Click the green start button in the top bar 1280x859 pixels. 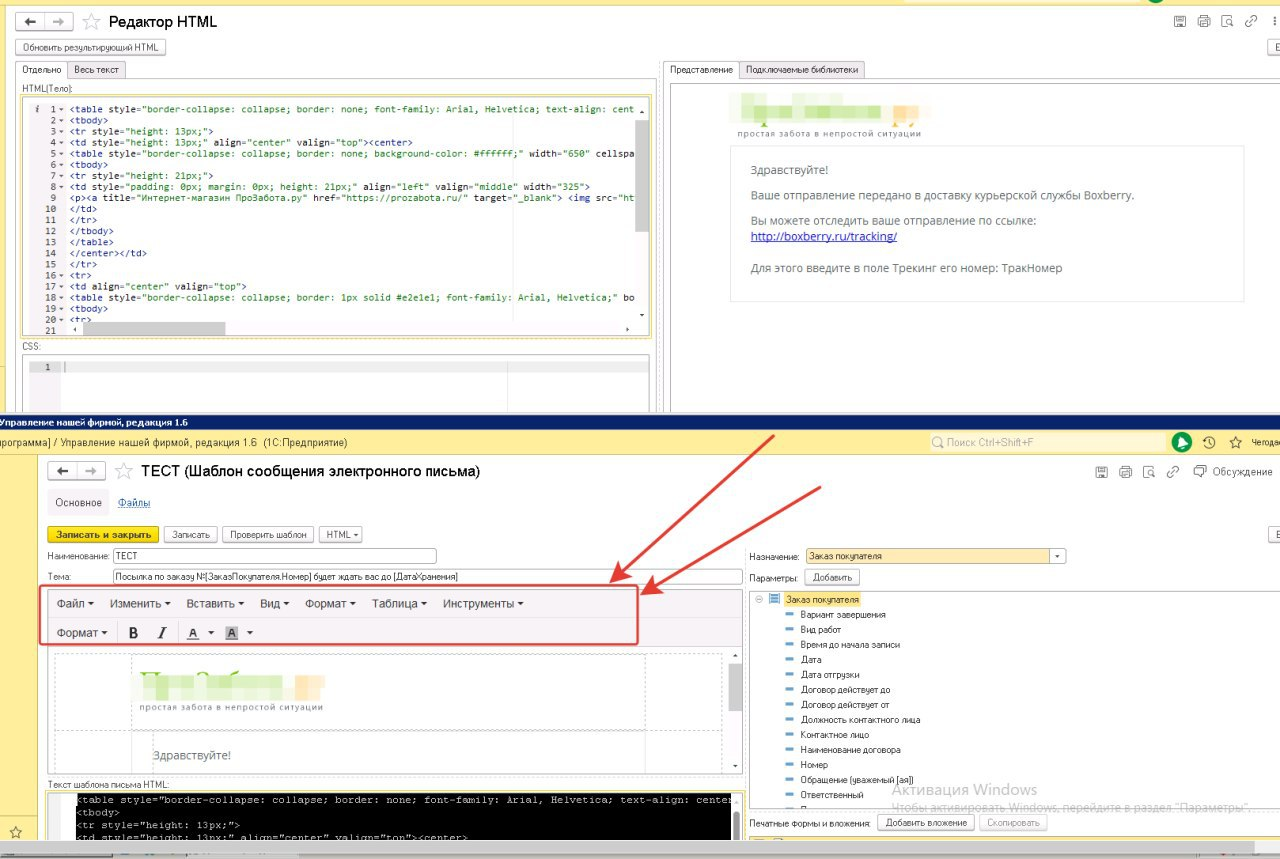coord(1183,441)
